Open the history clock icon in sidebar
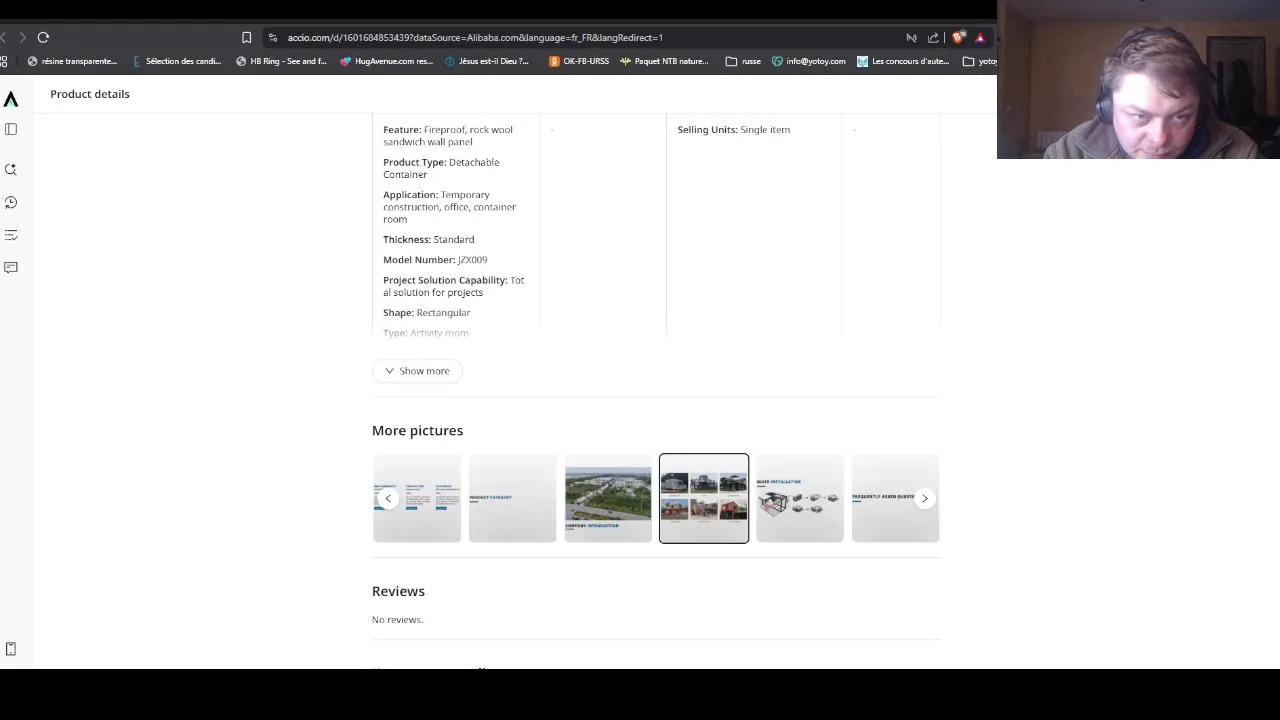The image size is (1280, 720). coord(11,202)
